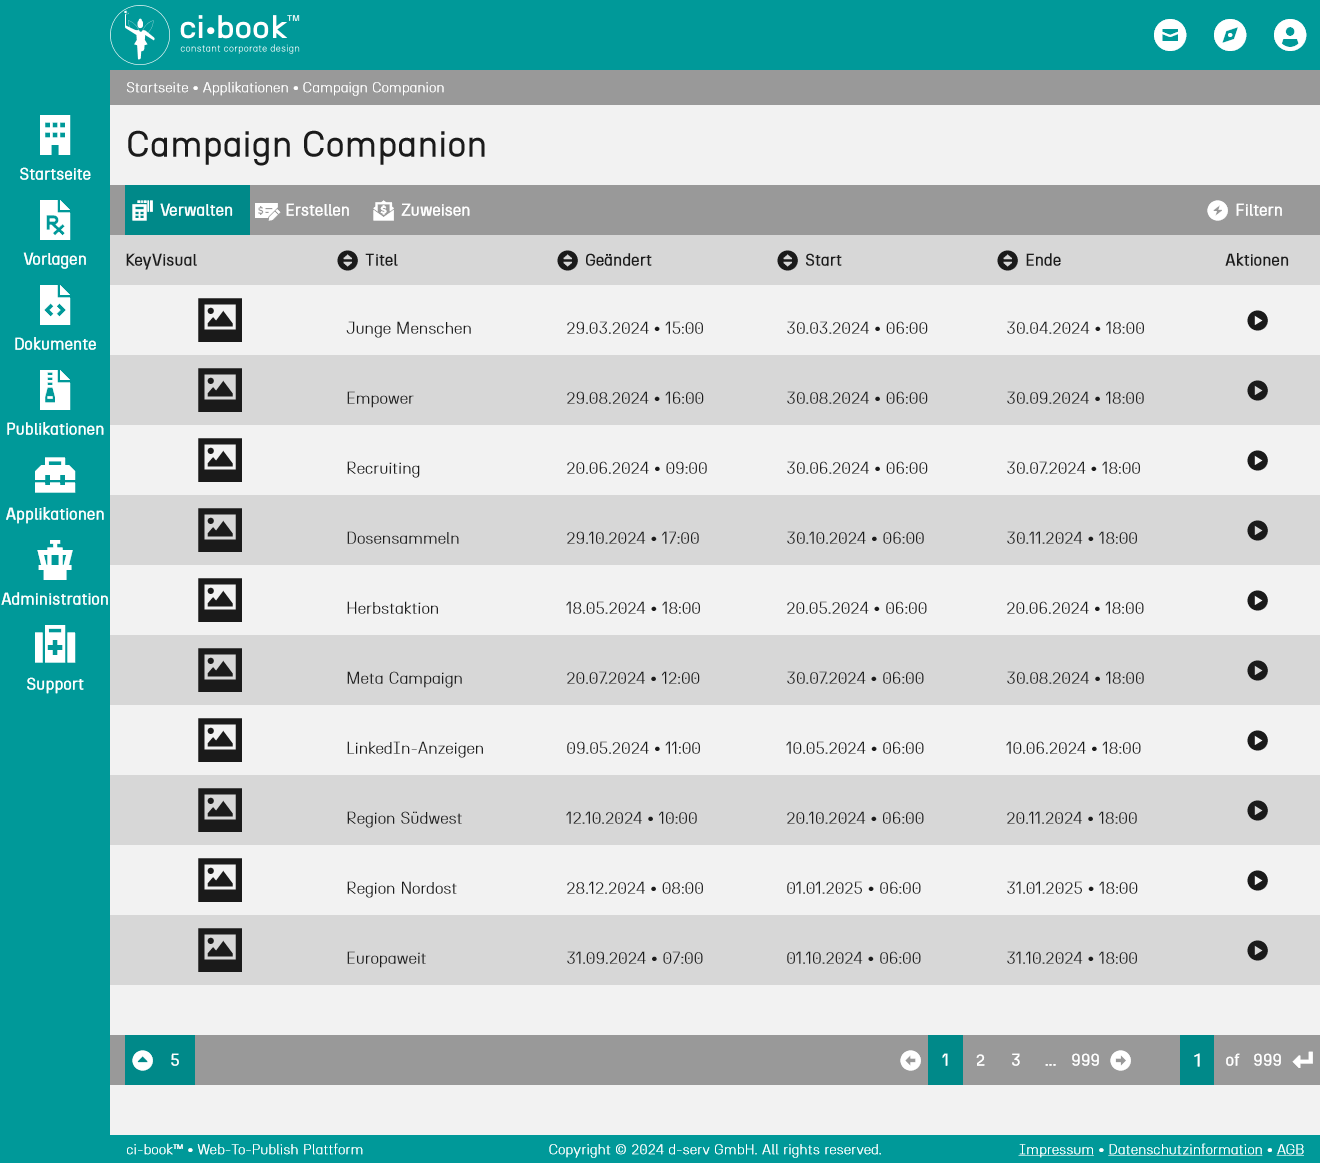Open Administration in sidebar
Viewport: 1320px width, 1163px height.
[55, 573]
